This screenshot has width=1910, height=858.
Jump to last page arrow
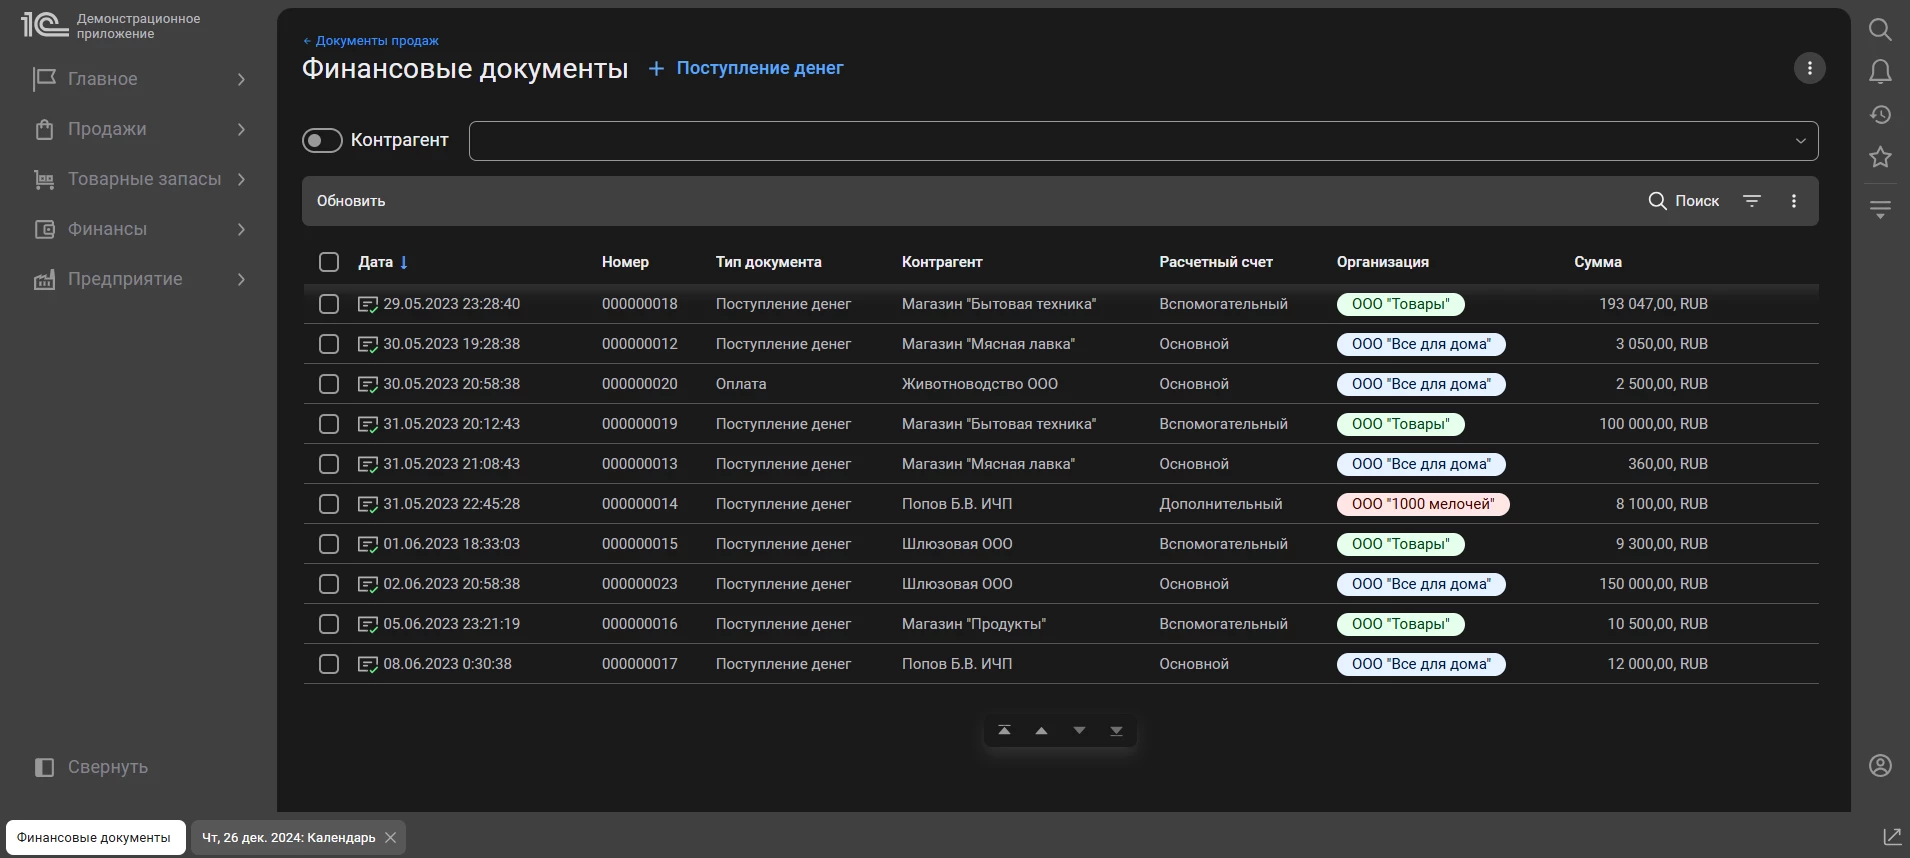tap(1116, 731)
